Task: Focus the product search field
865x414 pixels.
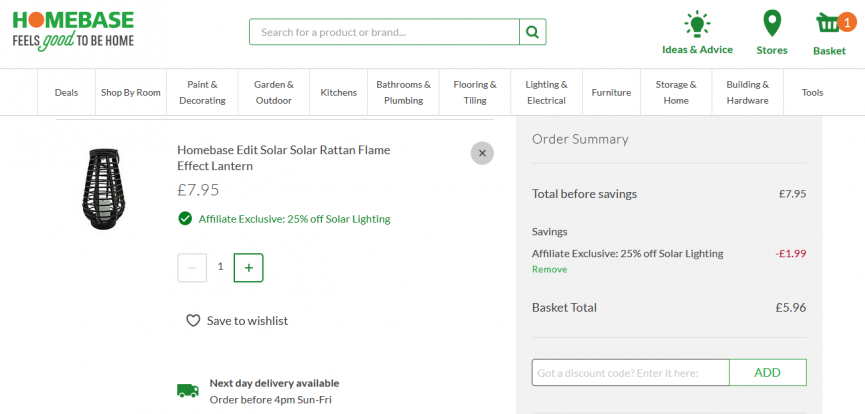Action: point(385,32)
